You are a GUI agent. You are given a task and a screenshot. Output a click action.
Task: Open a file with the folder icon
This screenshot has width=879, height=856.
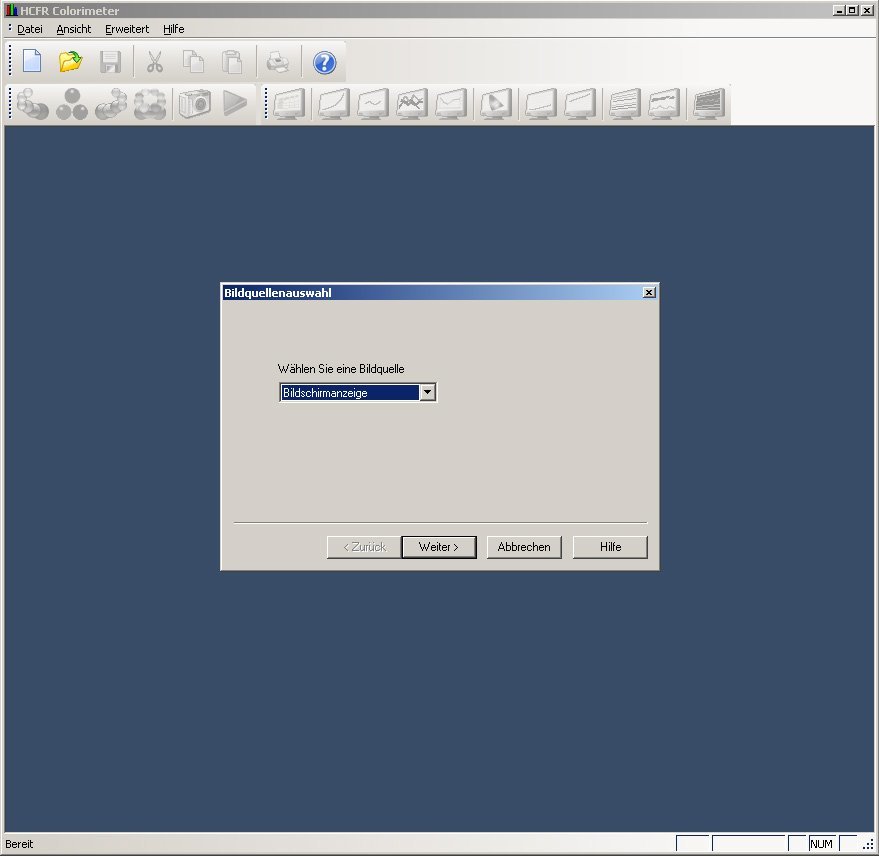tap(71, 62)
